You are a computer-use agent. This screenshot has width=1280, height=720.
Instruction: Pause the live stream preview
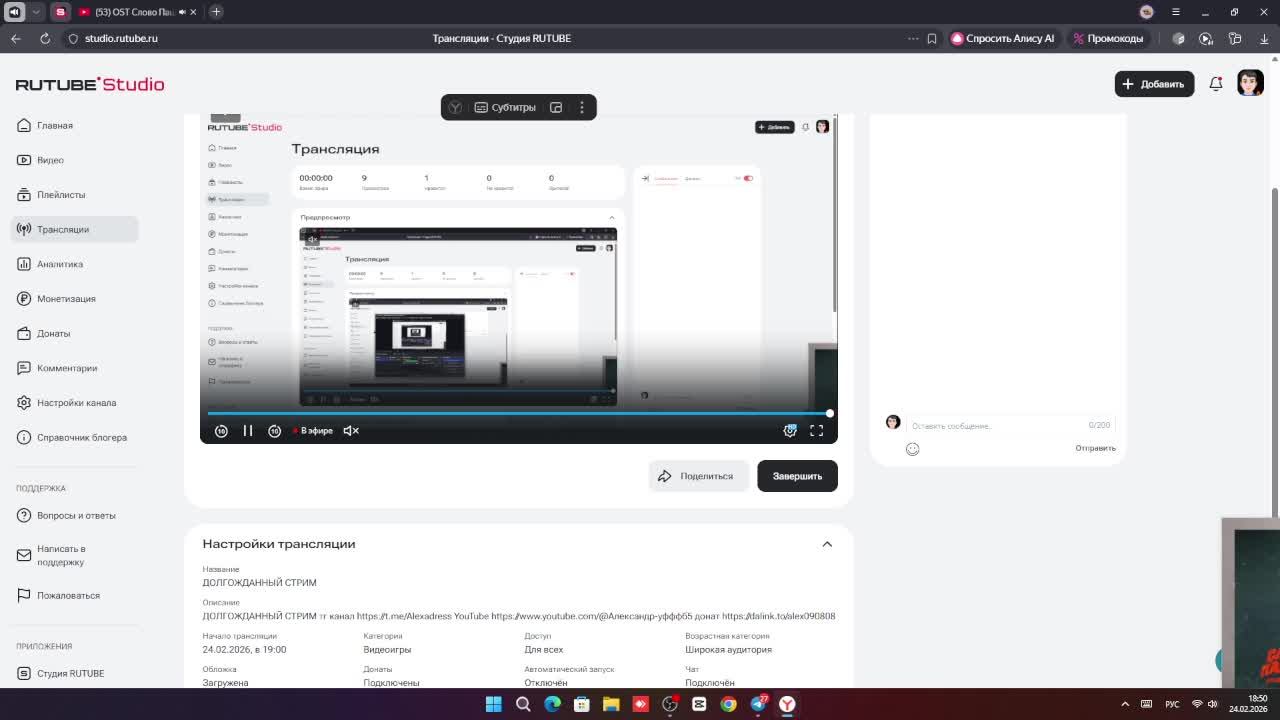[x=248, y=431]
